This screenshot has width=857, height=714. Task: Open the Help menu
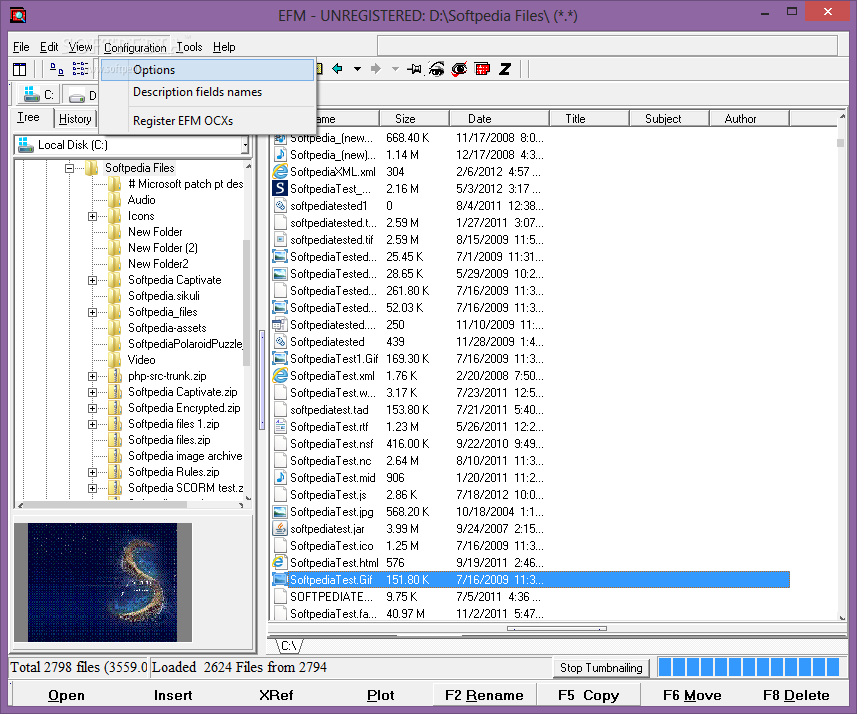(224, 47)
